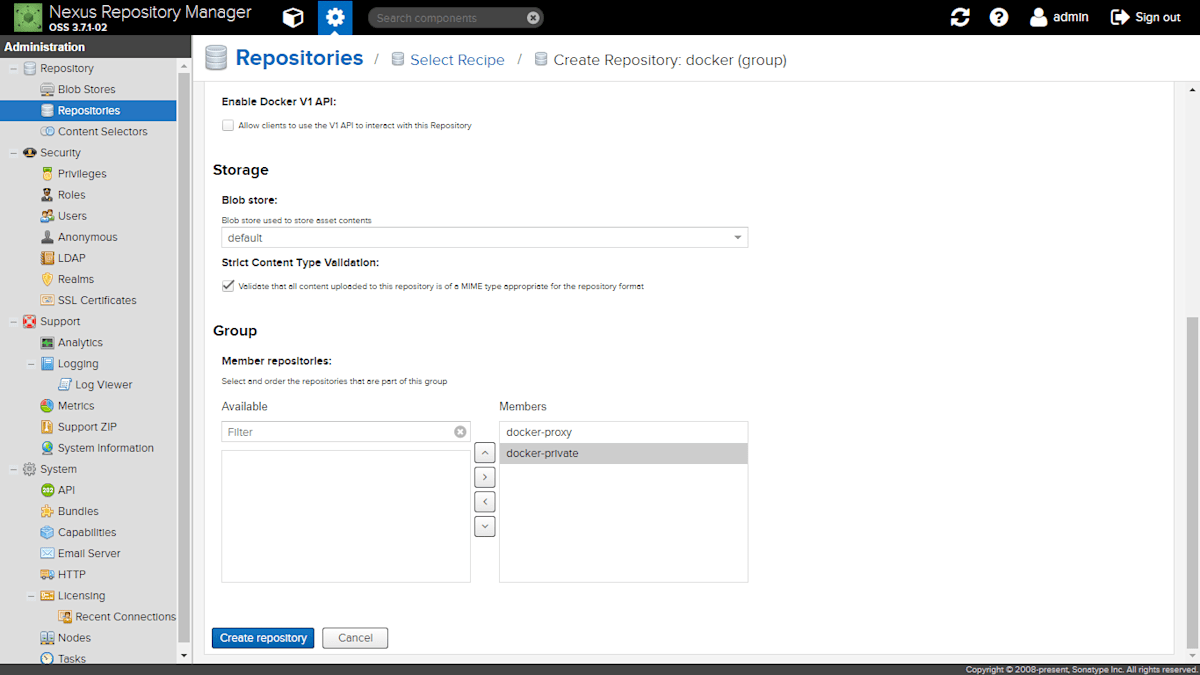Collapse the Security tree node
The image size is (1200, 675).
point(13,152)
